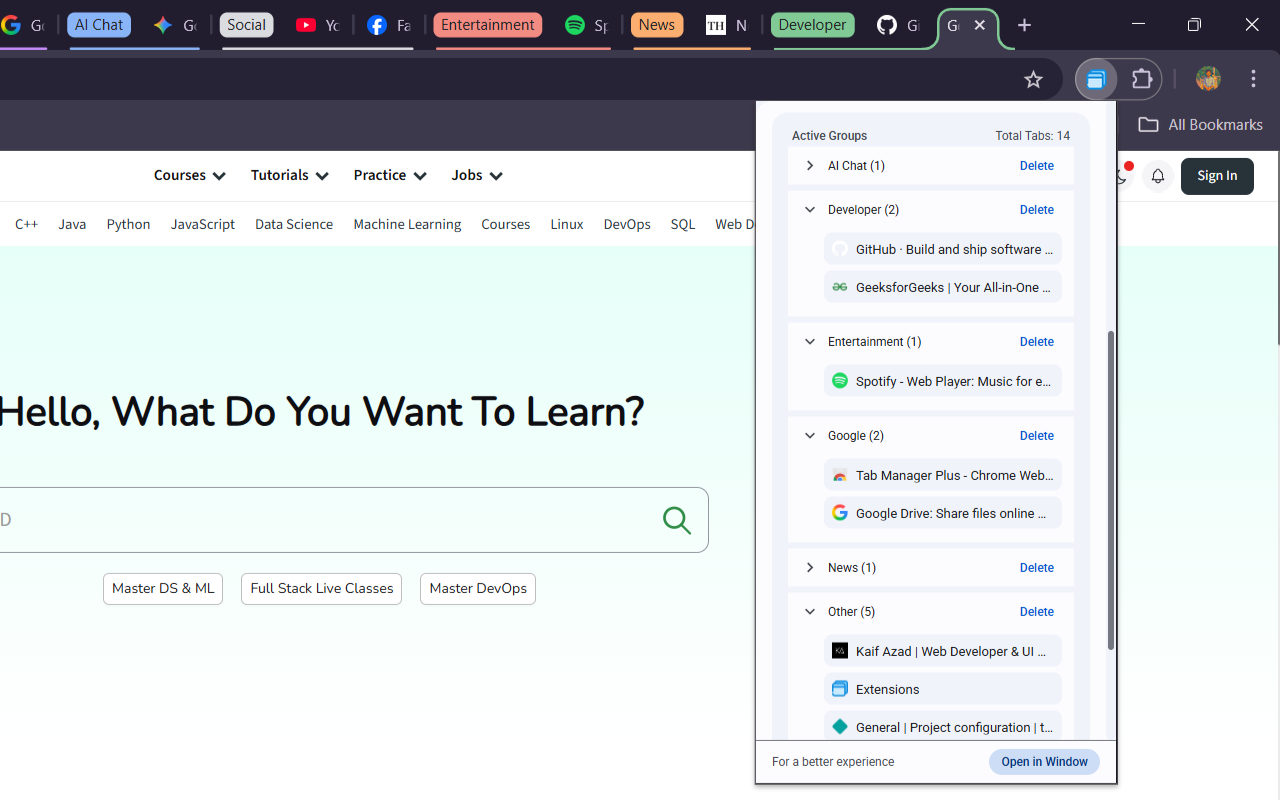This screenshot has width=1280, height=800.
Task: Close the active GeeksforGeeks tab
Action: [x=979, y=25]
